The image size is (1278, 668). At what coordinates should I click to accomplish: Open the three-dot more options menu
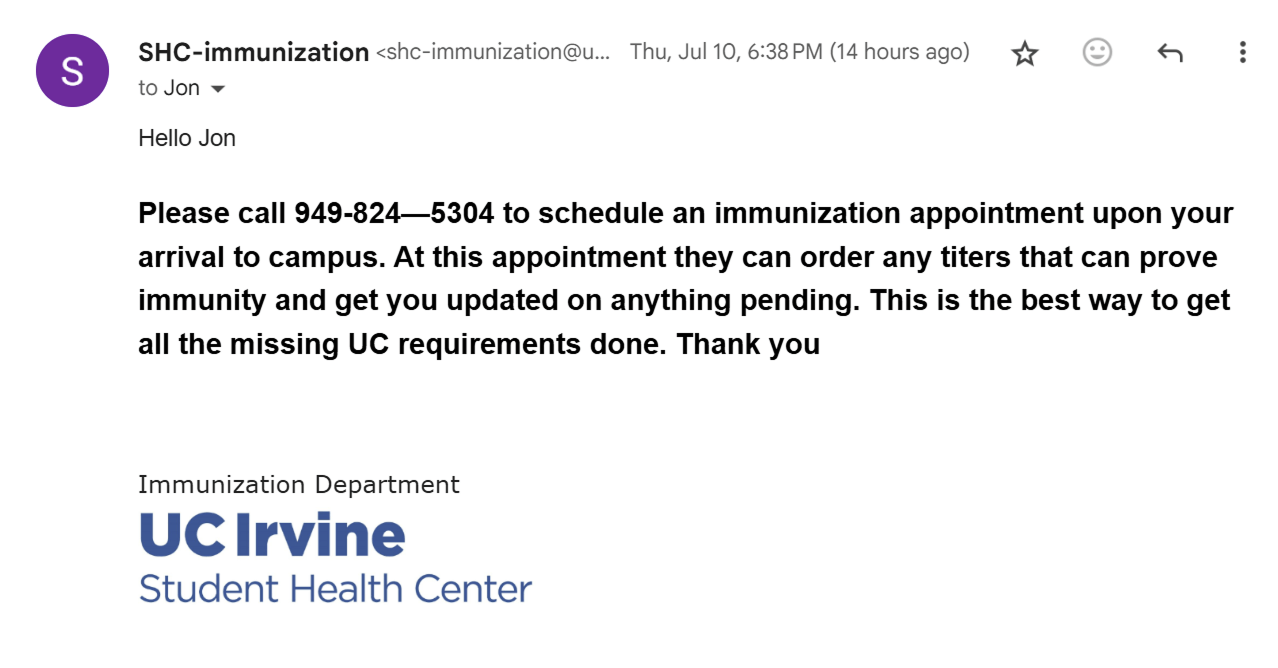point(1242,52)
